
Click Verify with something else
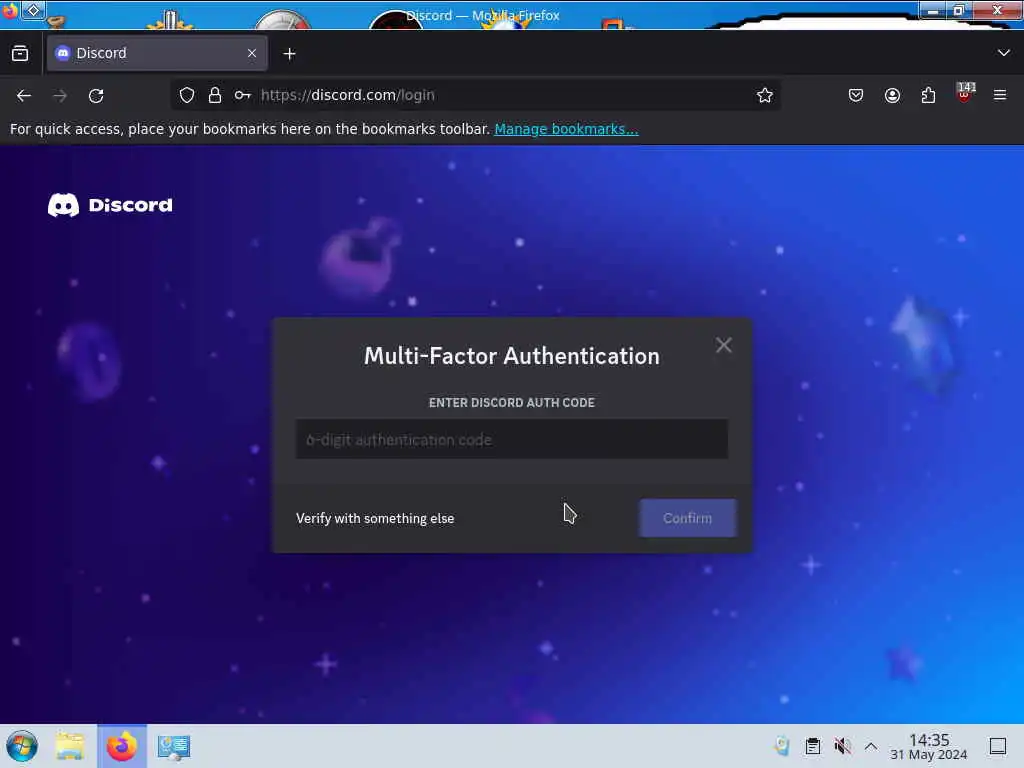click(x=375, y=519)
